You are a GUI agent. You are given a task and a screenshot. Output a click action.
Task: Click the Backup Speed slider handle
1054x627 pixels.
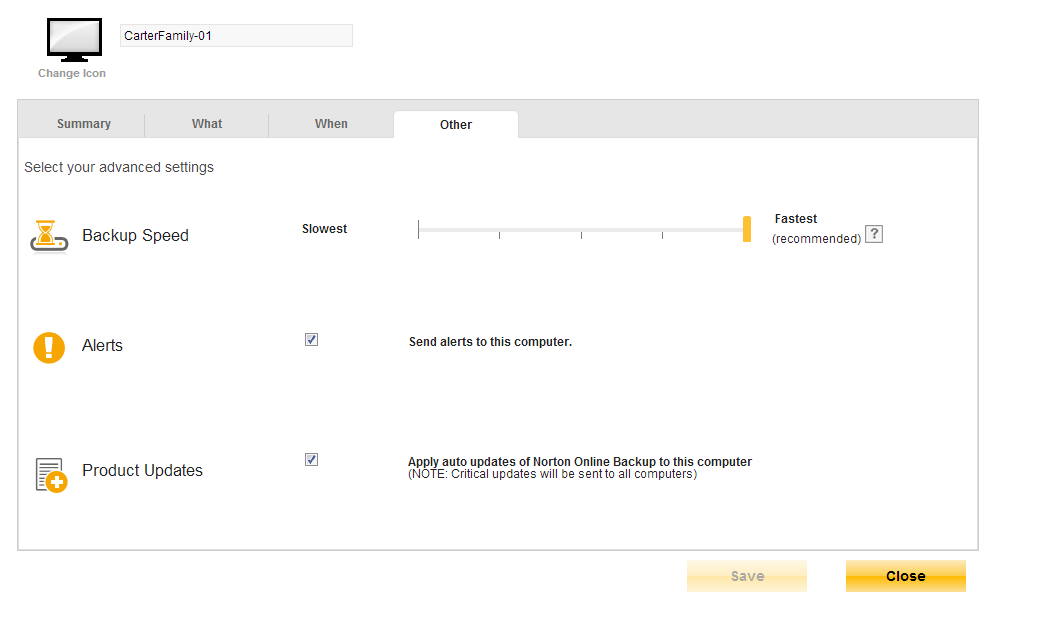747,229
